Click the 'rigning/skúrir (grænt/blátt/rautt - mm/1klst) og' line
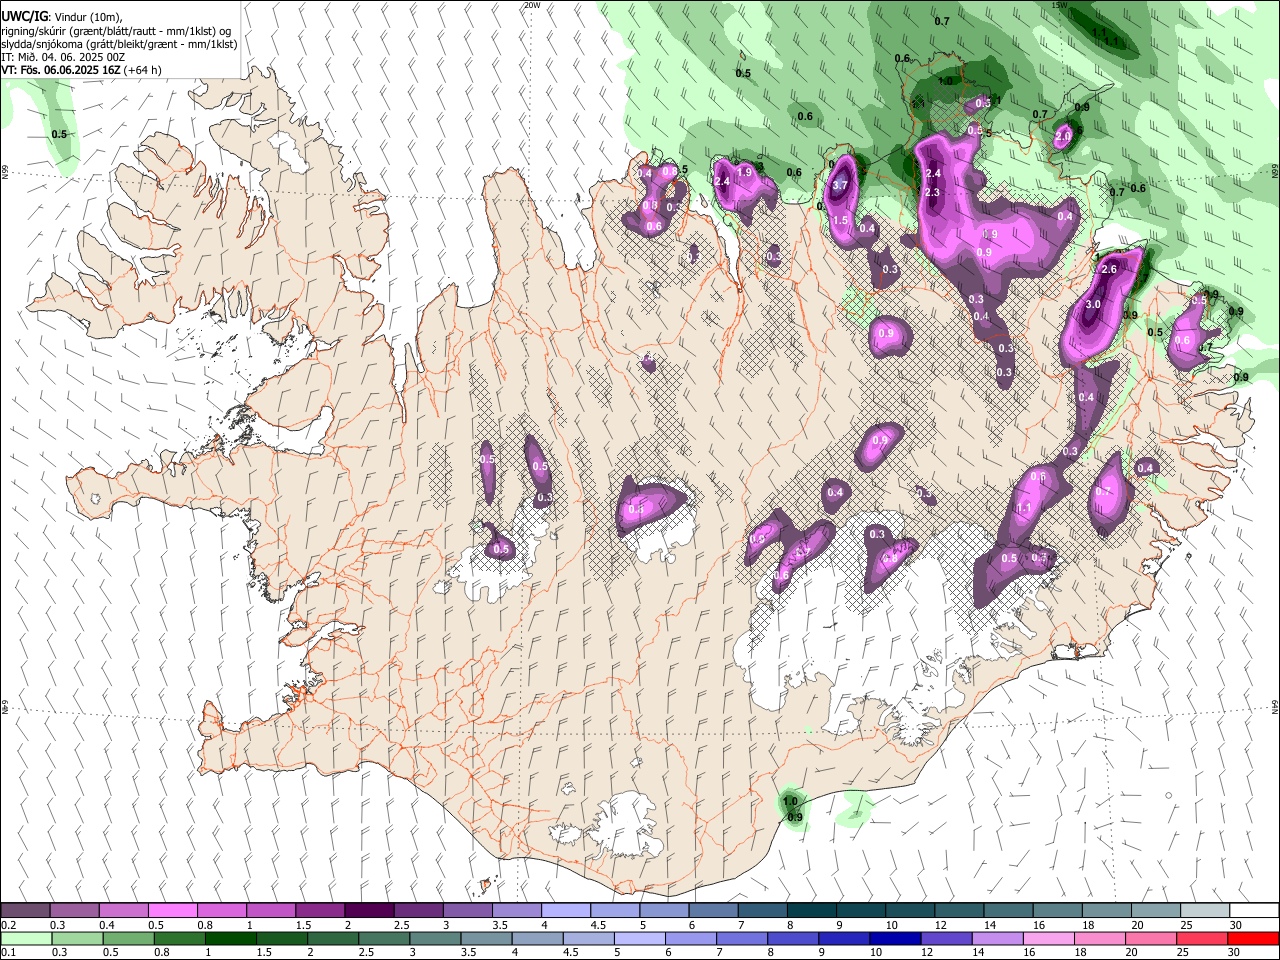The width and height of the screenshot is (1280, 960). (x=118, y=30)
